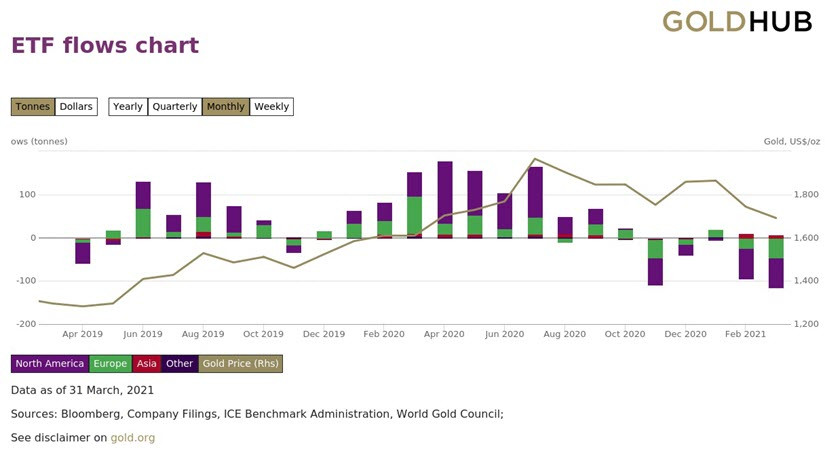This screenshot has height=455, width=825.
Task: Select the Monthly period tab
Action: (226, 107)
